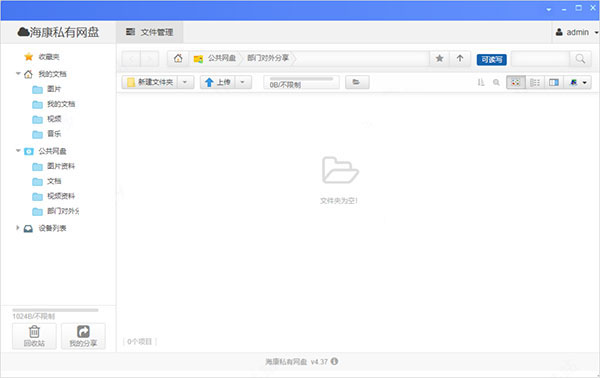Screen dimensions: 600x378
Task: Switch to list view
Action: point(535,82)
